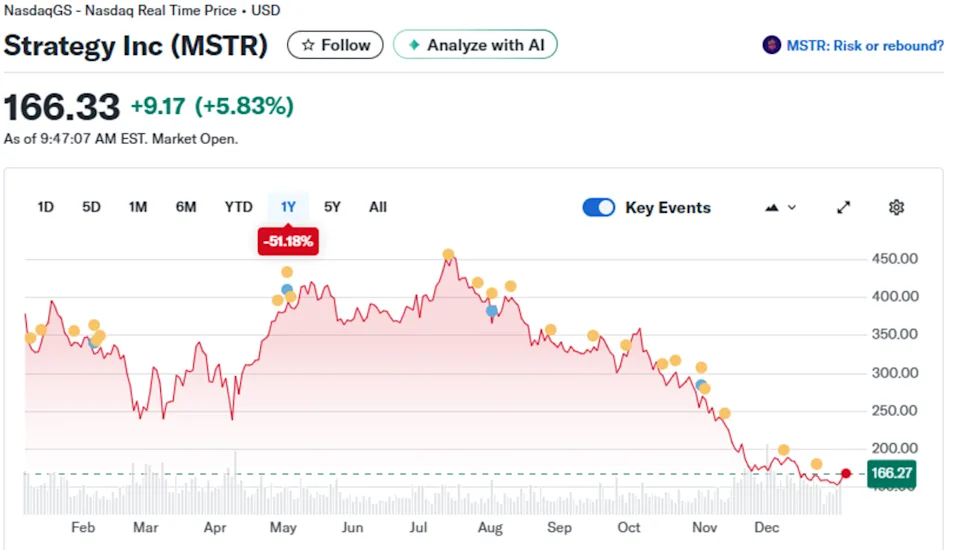The height and width of the screenshot is (550, 959).
Task: Click the blue event marker near August
Action: (x=492, y=311)
